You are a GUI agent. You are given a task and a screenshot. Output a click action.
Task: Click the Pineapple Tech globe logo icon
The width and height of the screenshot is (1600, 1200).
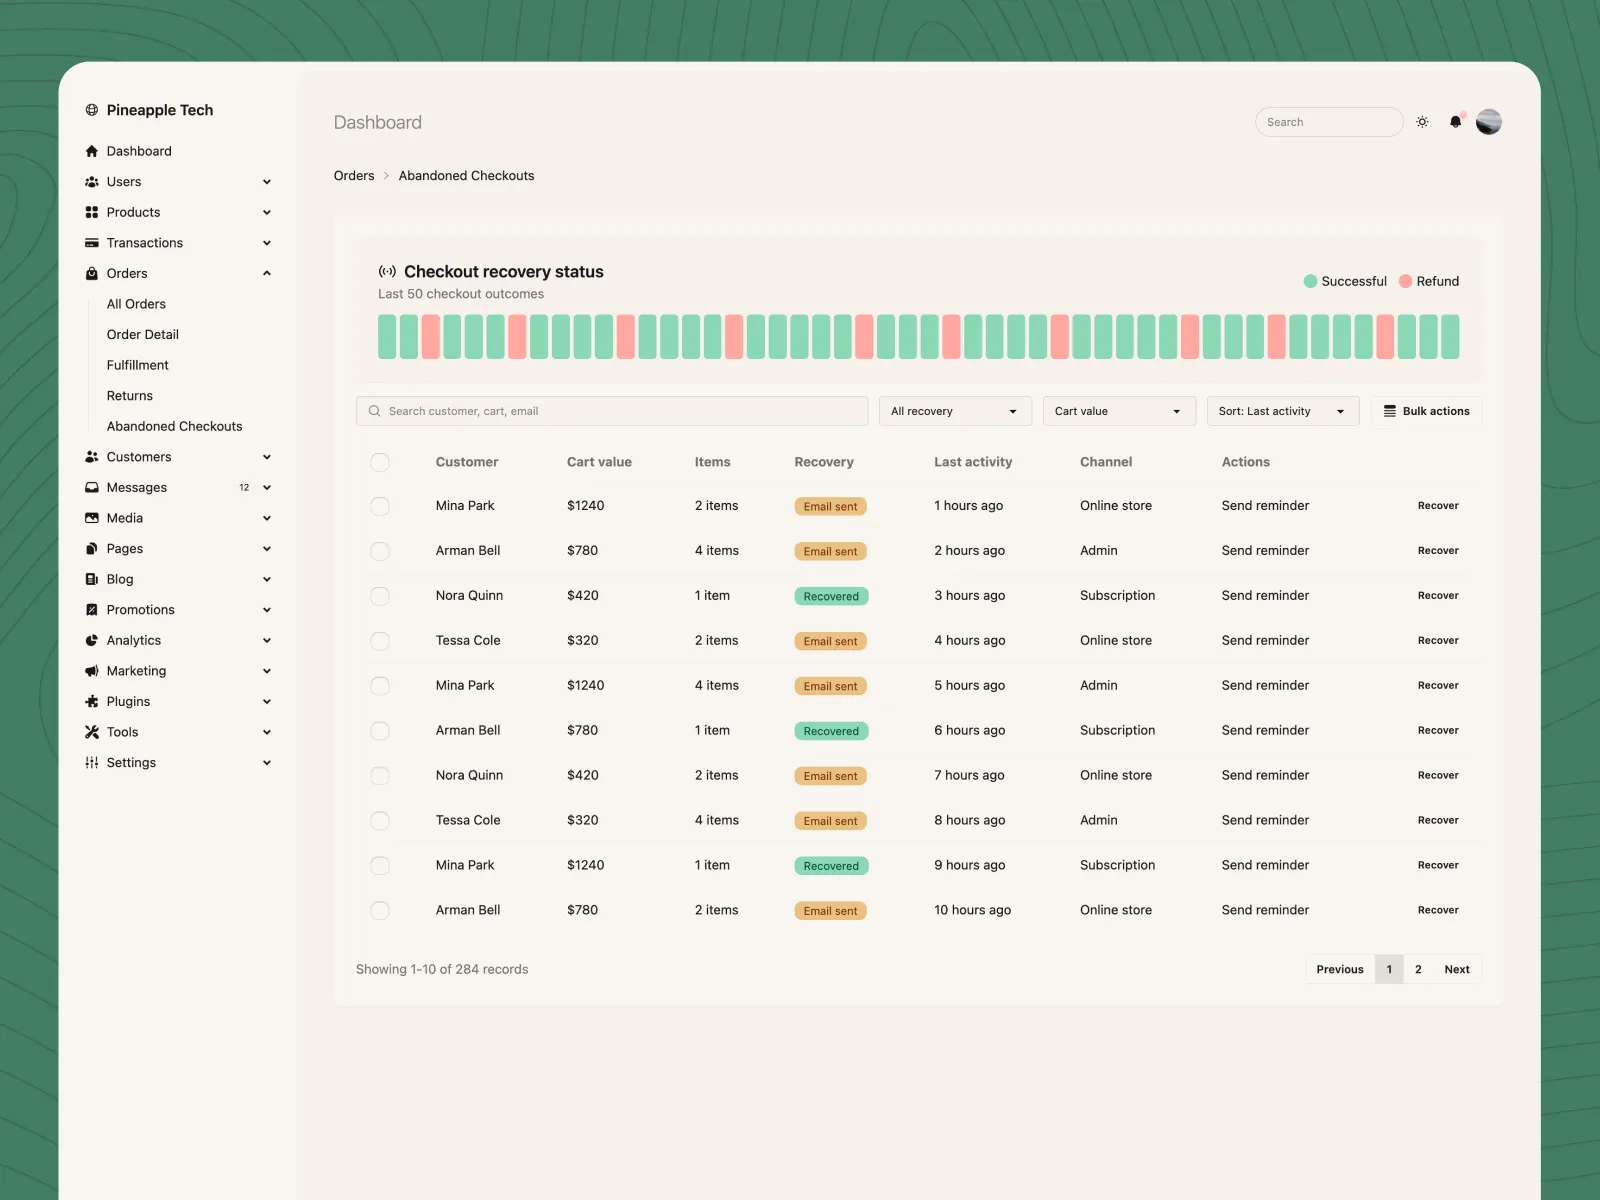tap(92, 110)
